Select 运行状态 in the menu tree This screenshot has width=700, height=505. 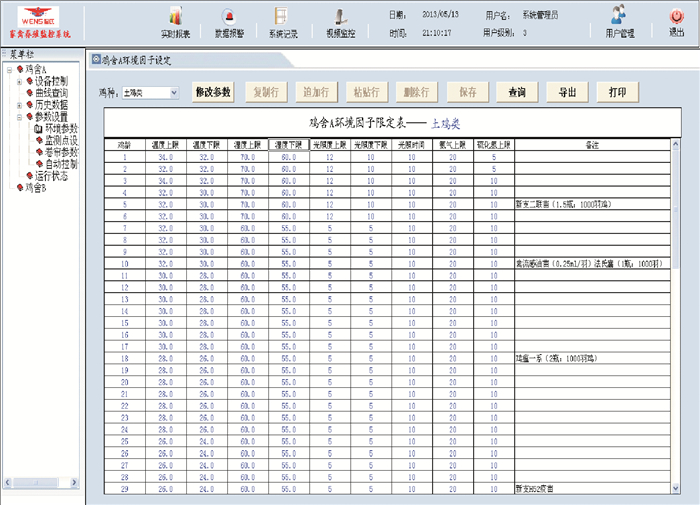(50, 176)
